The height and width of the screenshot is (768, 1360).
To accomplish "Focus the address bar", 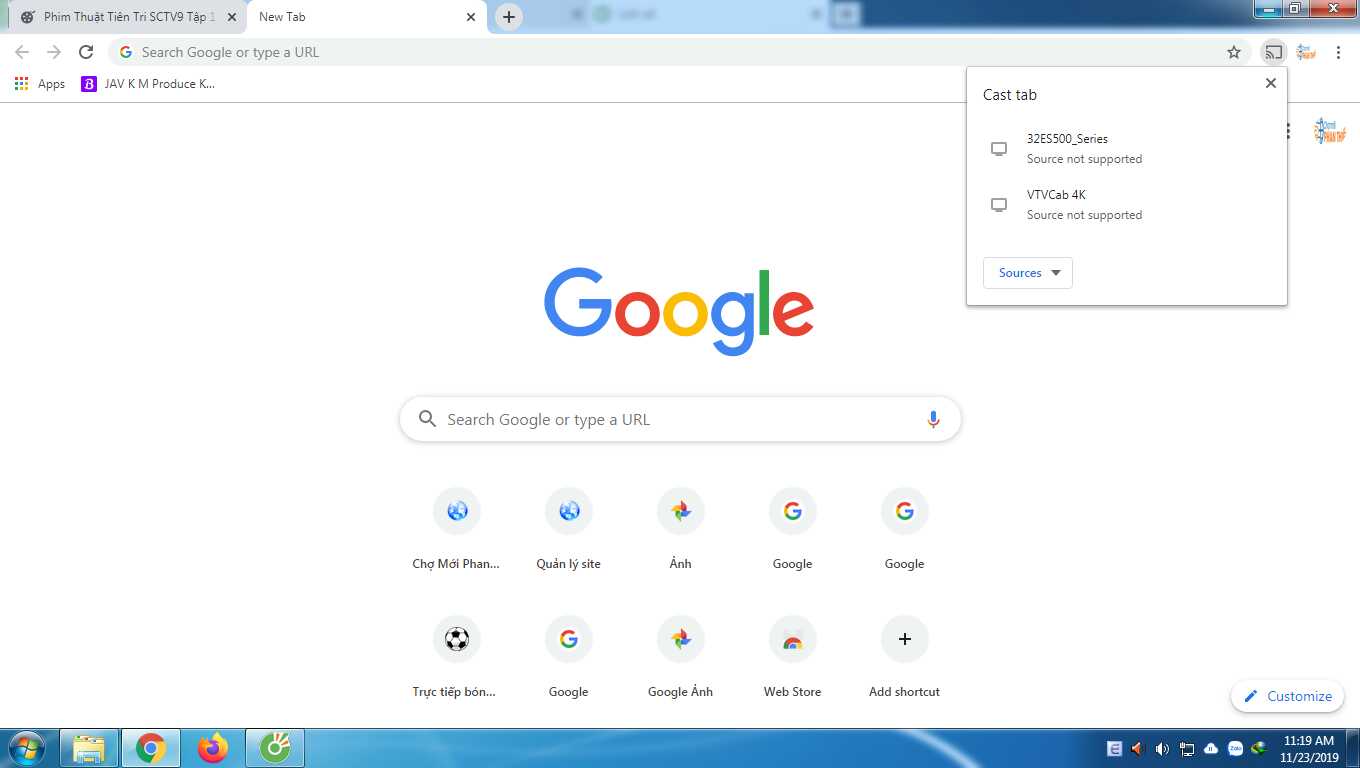I will 680,52.
